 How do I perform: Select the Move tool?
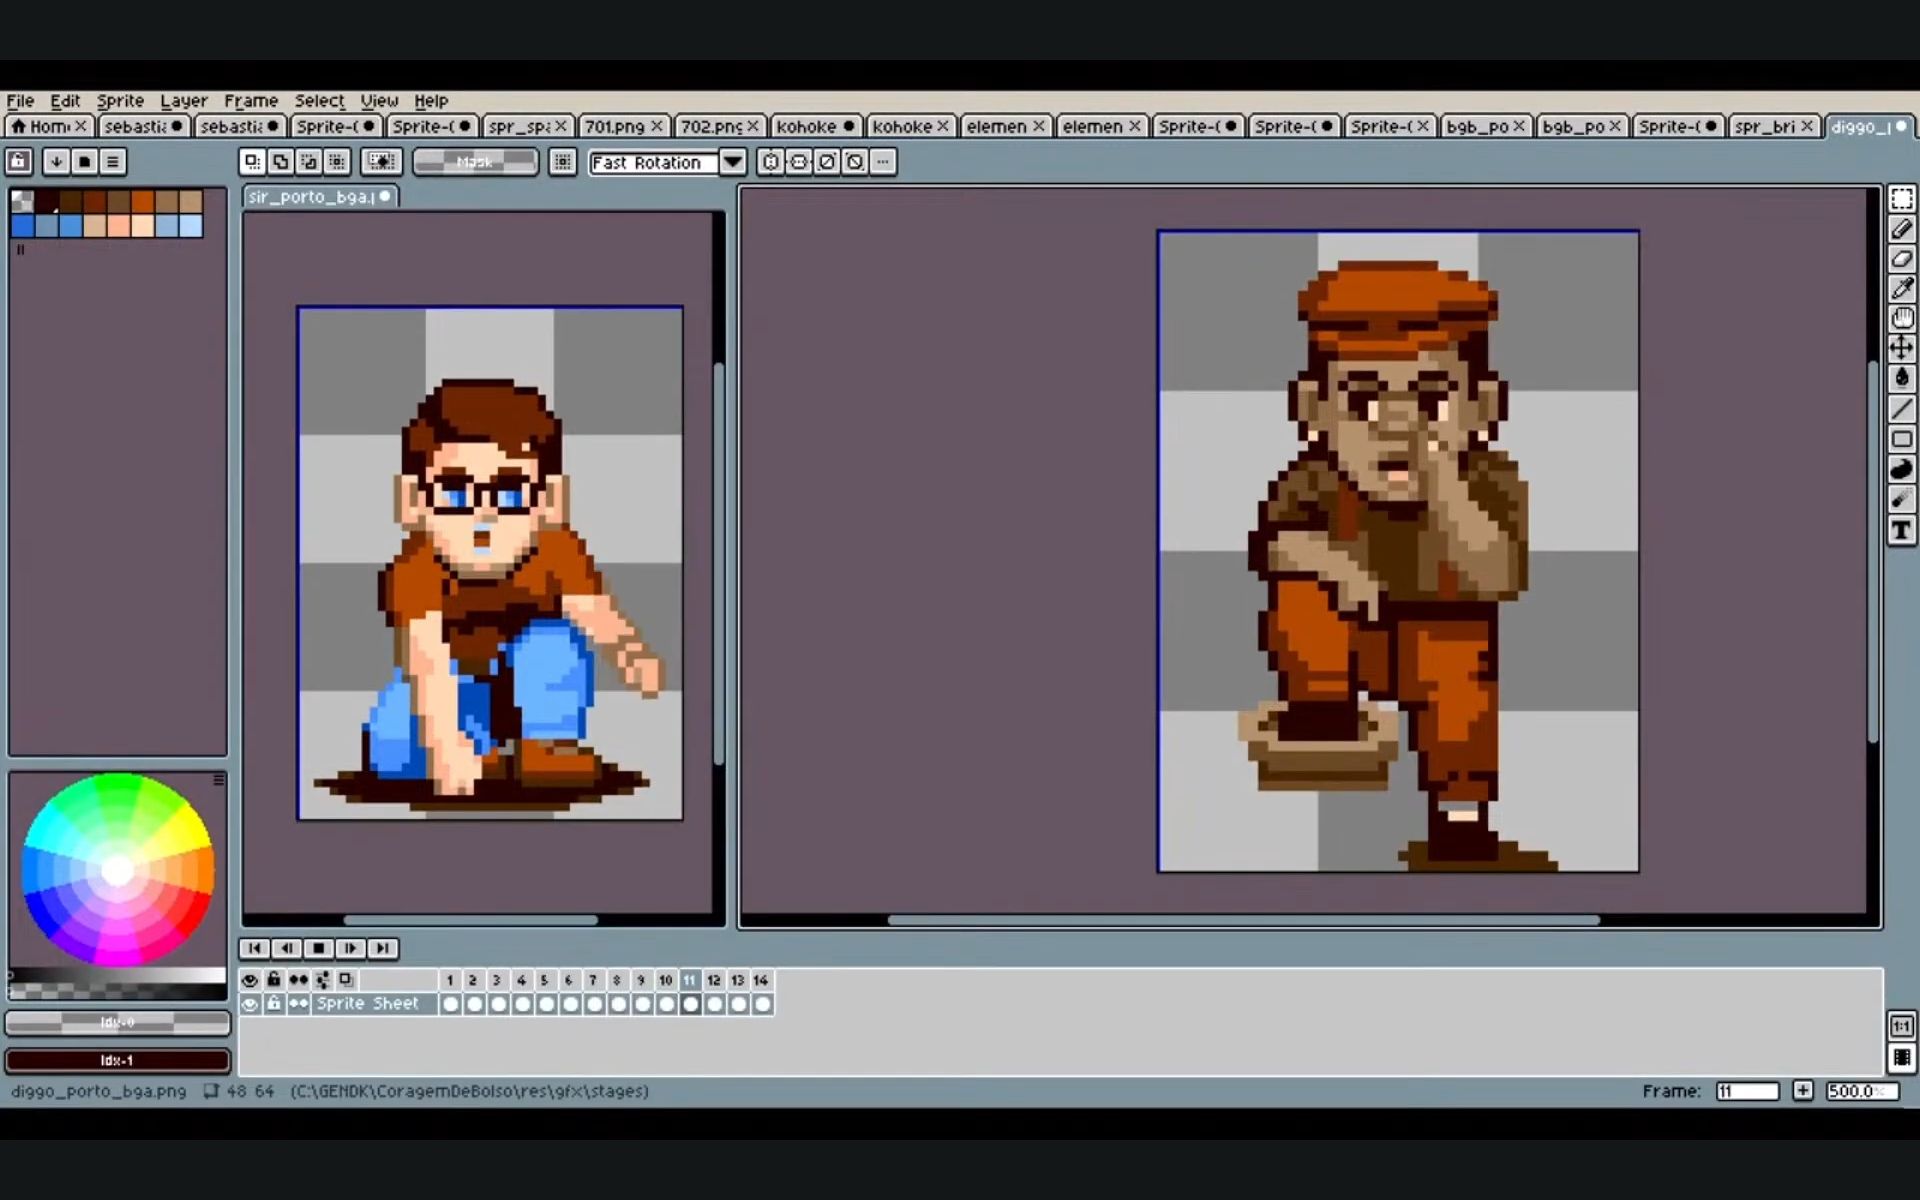pyautogui.click(x=1901, y=348)
